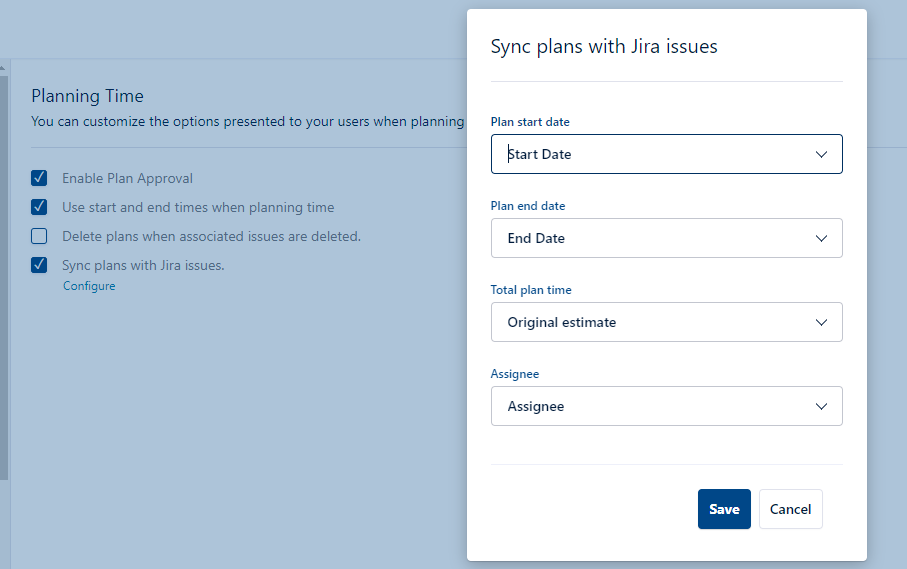Open the Start Date dropdown
The image size is (907, 569).
point(666,154)
